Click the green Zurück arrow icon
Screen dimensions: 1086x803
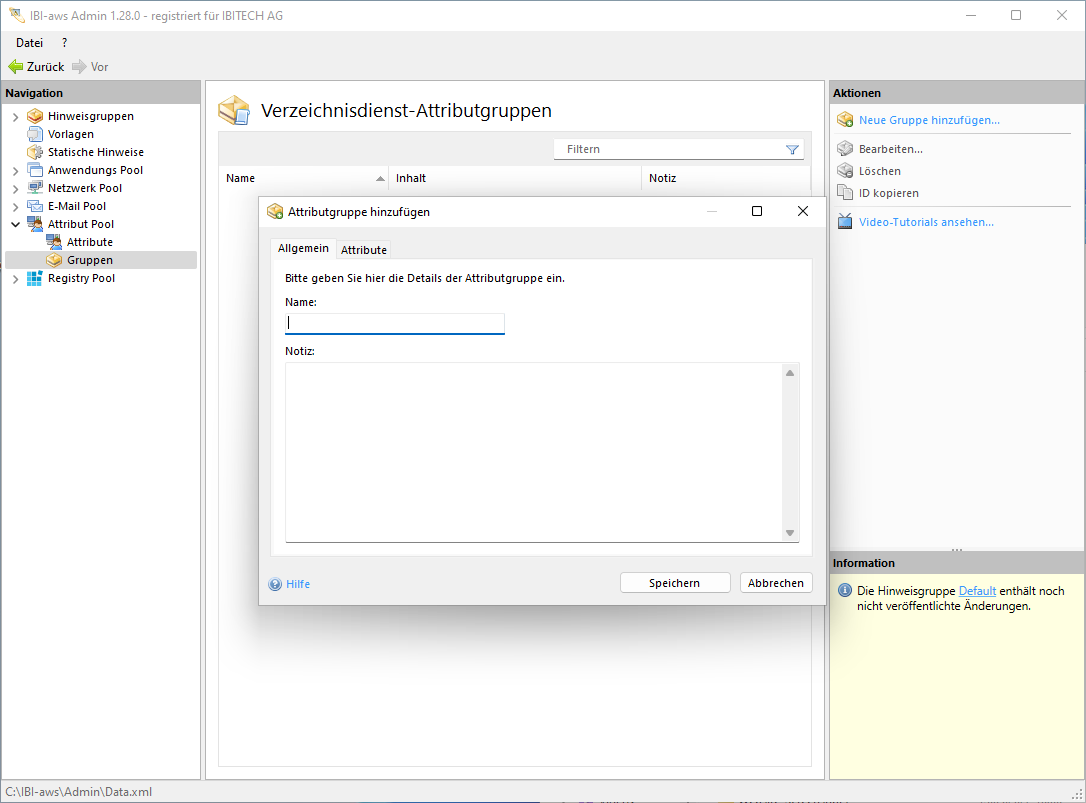click(x=15, y=67)
